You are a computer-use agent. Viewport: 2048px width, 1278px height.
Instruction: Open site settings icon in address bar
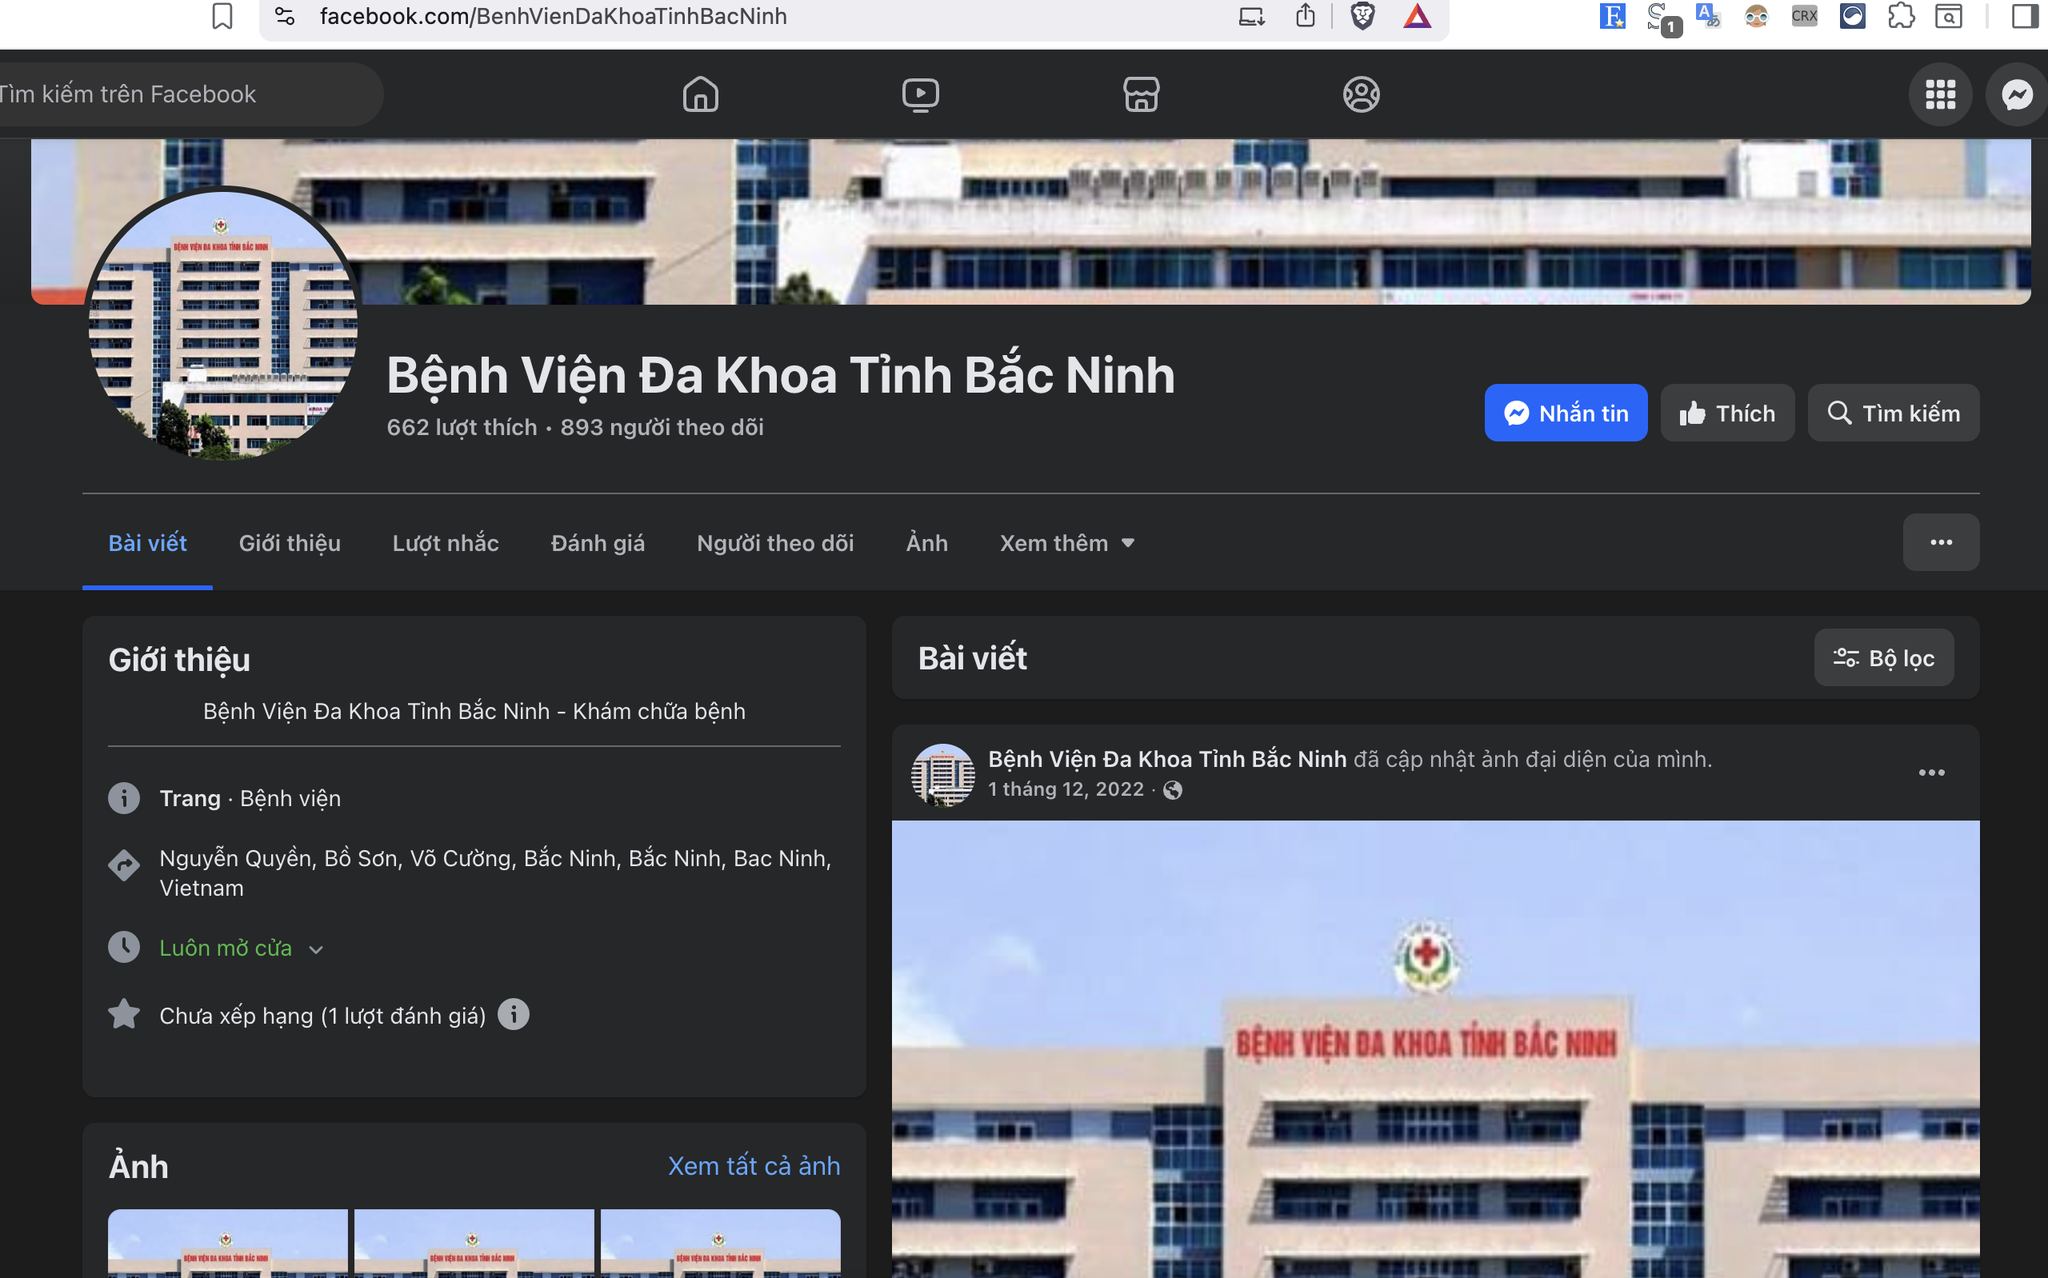pos(285,16)
